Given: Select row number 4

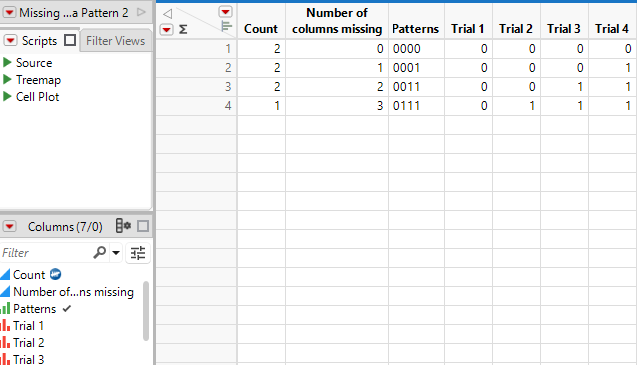Looking at the screenshot, I should pyautogui.click(x=197, y=106).
